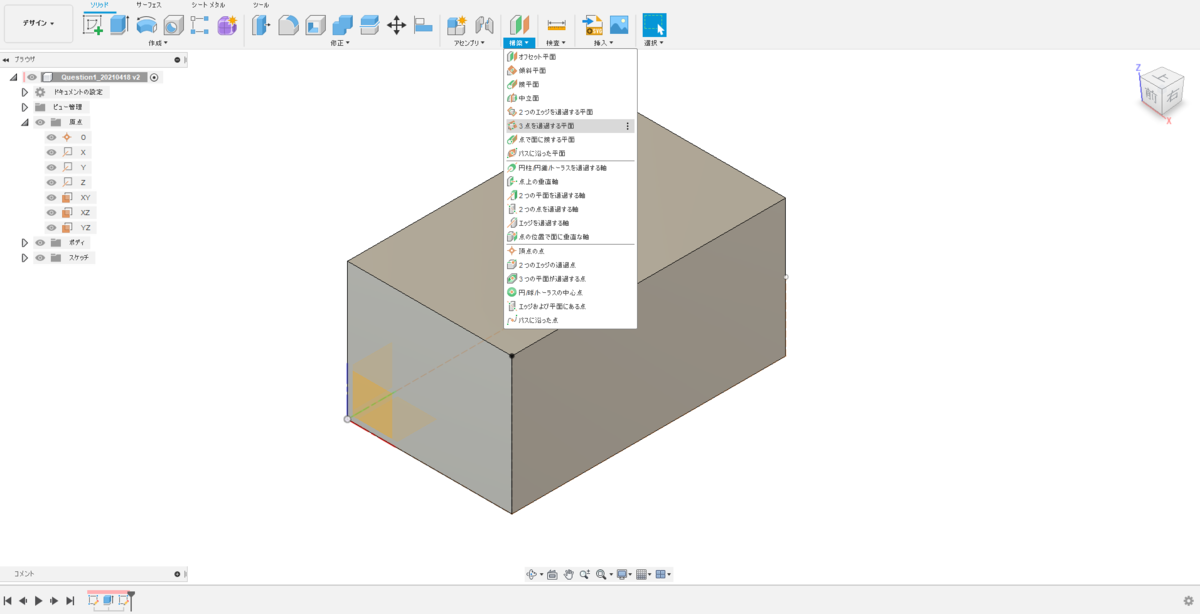
Task: Select the Extrude tool icon
Action: (119, 25)
